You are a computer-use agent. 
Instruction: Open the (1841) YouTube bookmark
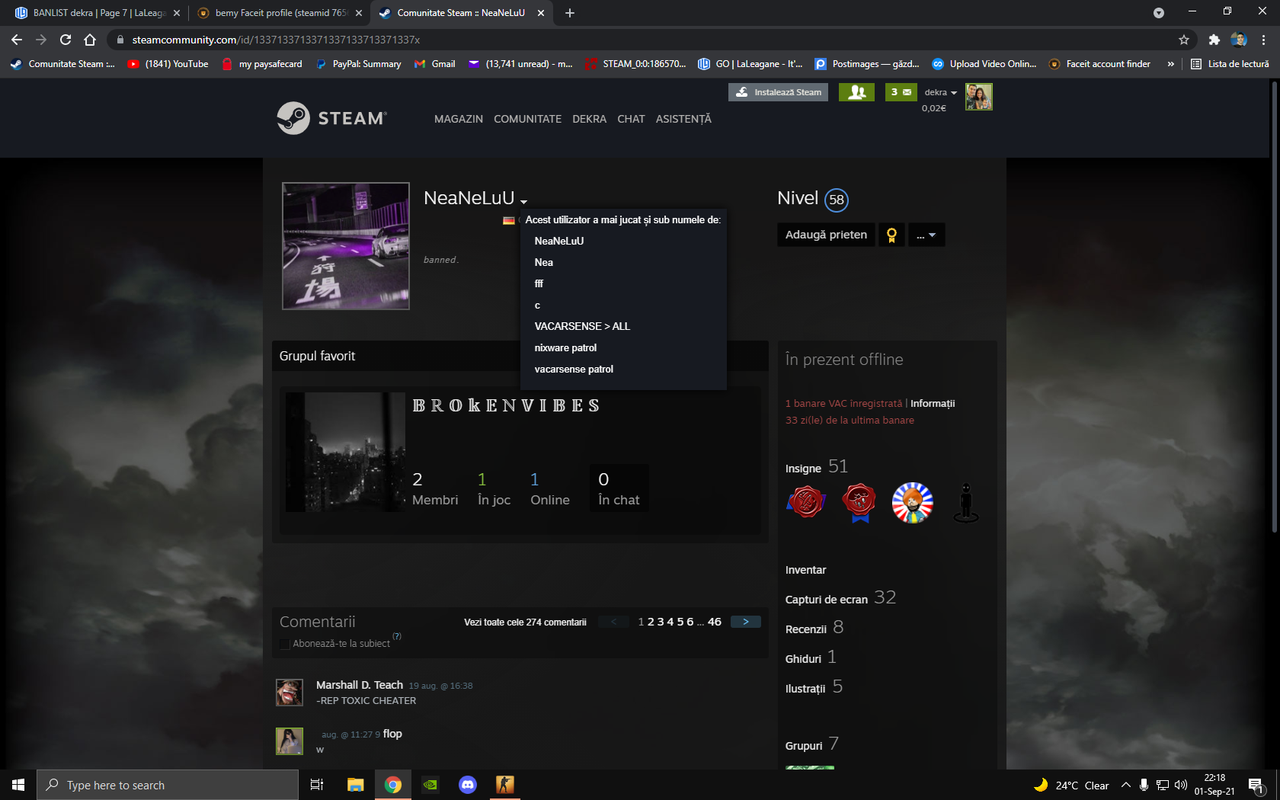(x=168, y=63)
